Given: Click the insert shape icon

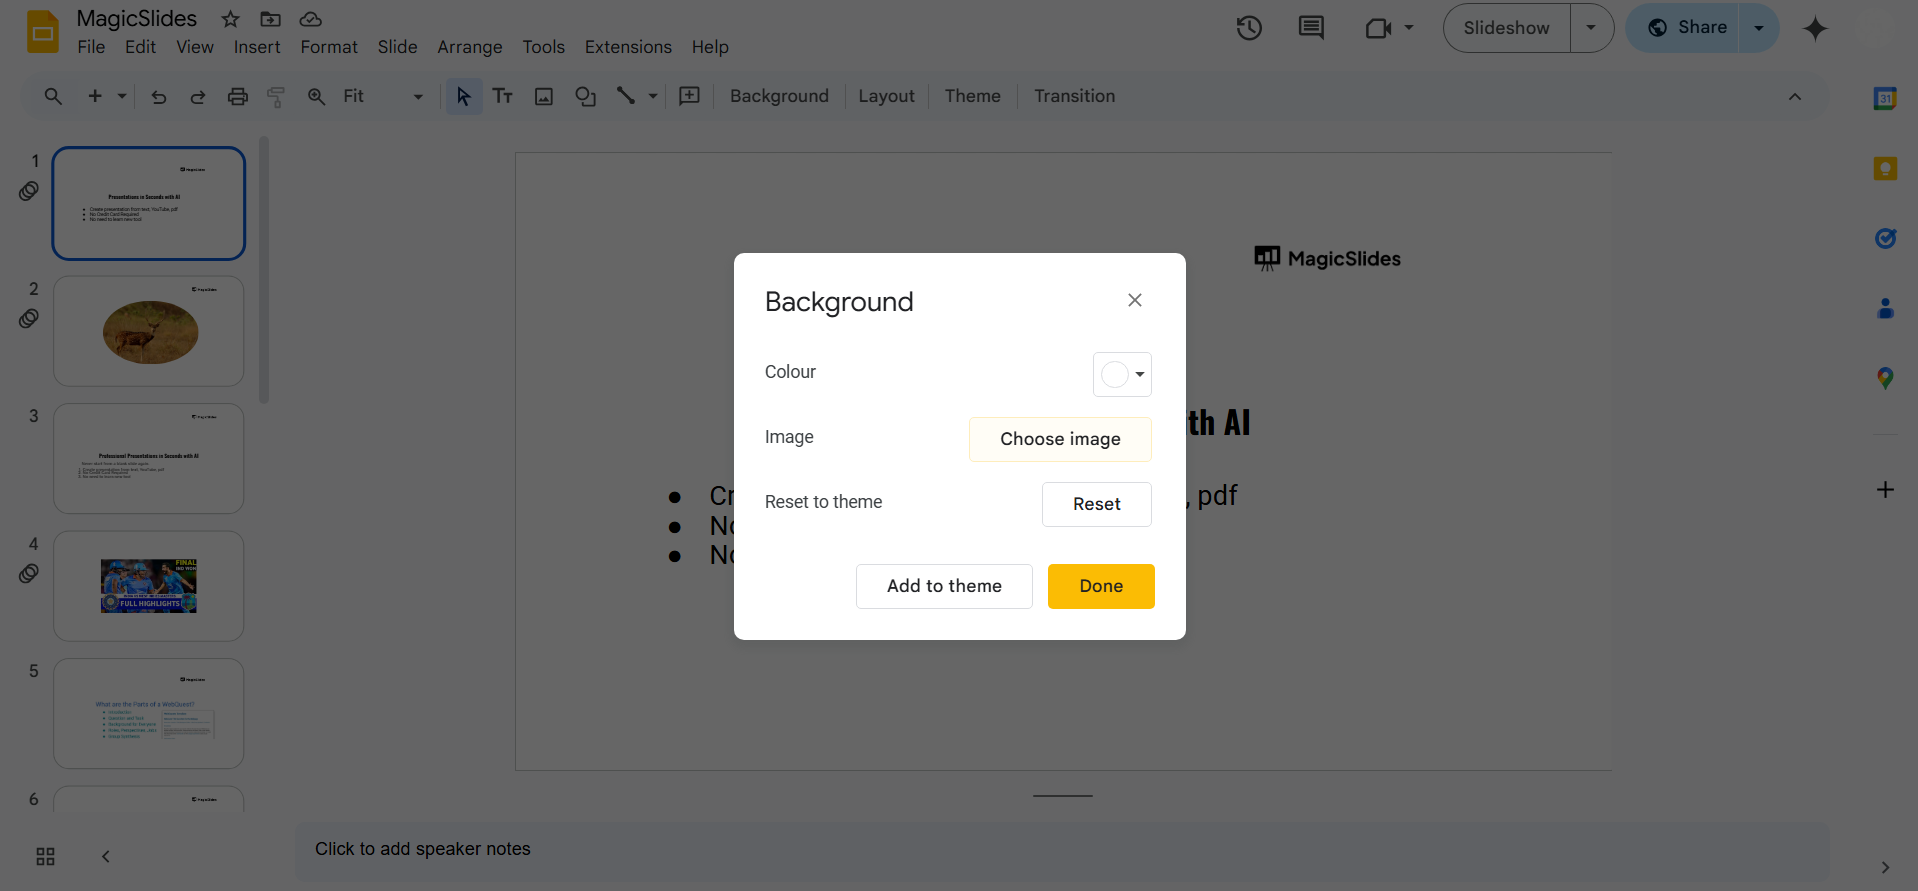Looking at the screenshot, I should 585,96.
